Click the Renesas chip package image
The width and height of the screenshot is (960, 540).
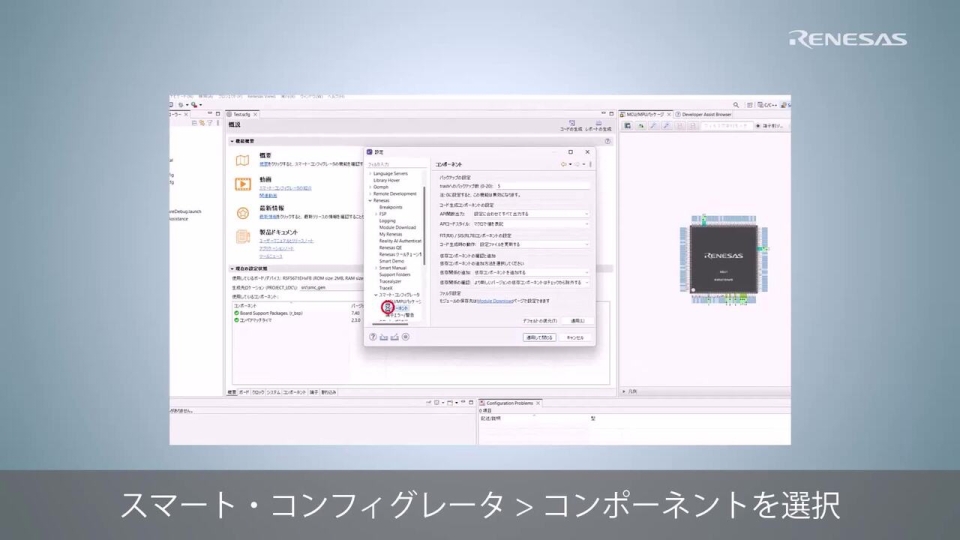pos(724,259)
